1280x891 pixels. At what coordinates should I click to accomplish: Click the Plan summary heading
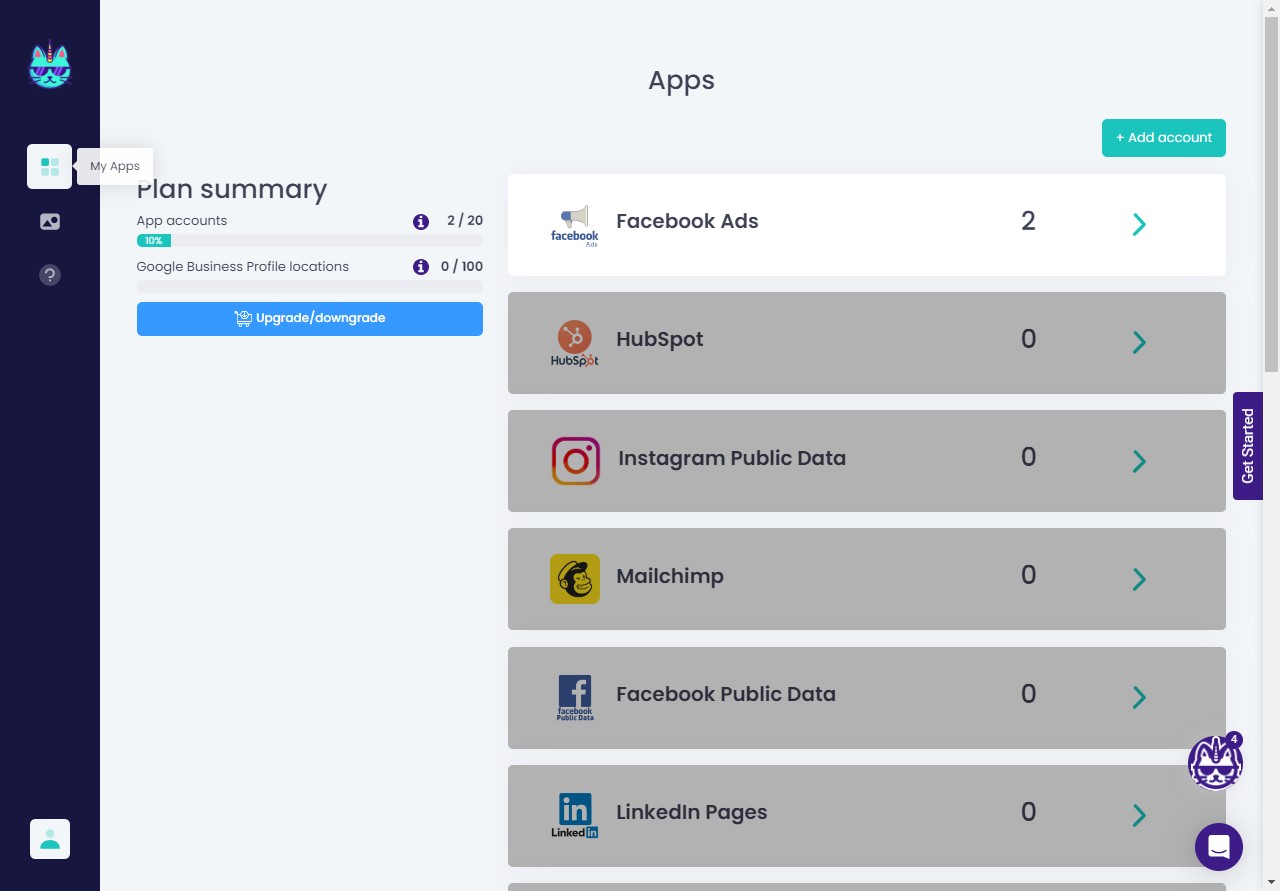click(232, 190)
